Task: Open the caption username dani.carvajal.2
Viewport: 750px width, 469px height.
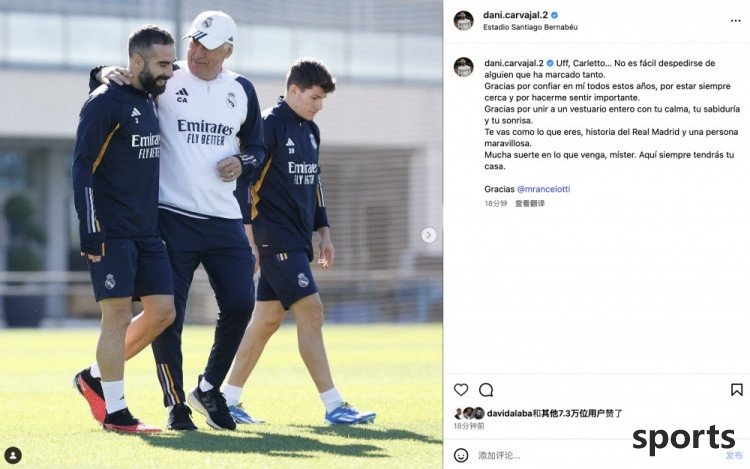Action: pyautogui.click(x=514, y=63)
